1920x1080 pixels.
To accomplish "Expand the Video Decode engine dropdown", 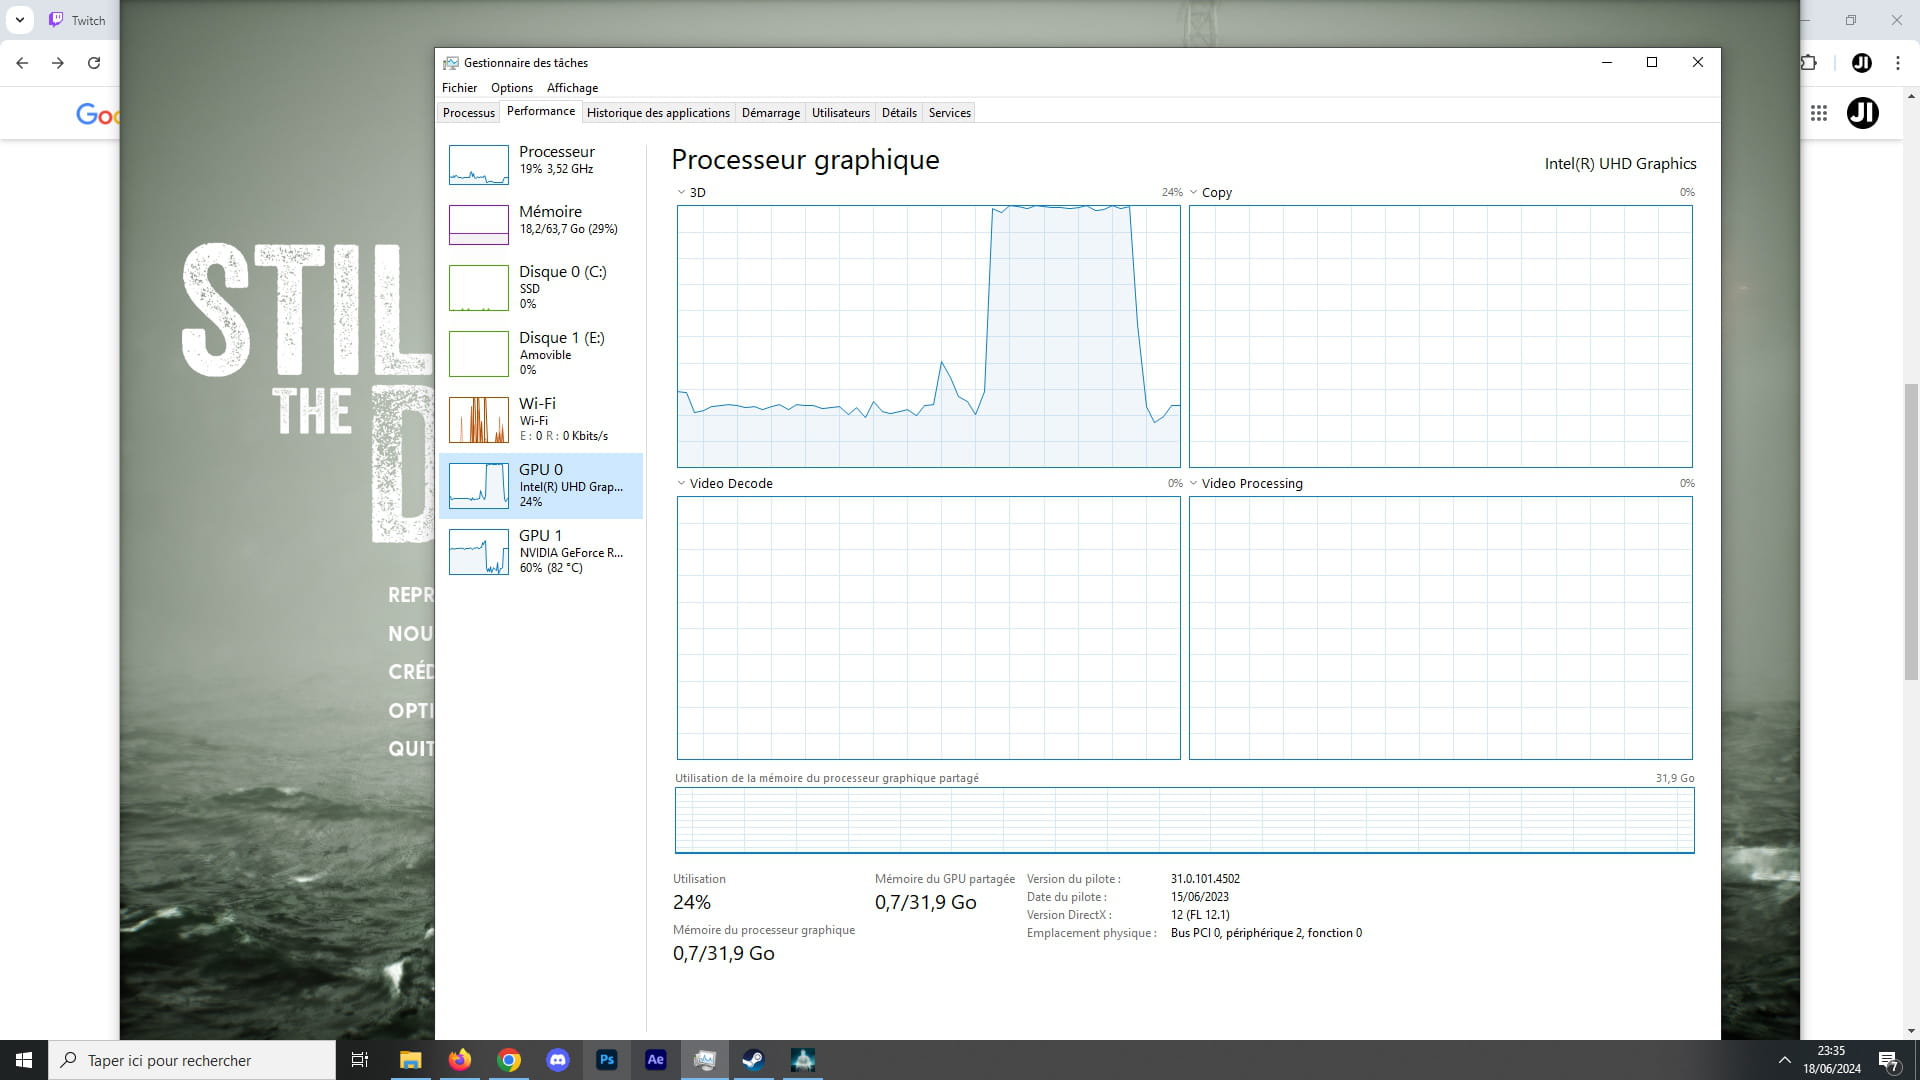I will coord(681,483).
